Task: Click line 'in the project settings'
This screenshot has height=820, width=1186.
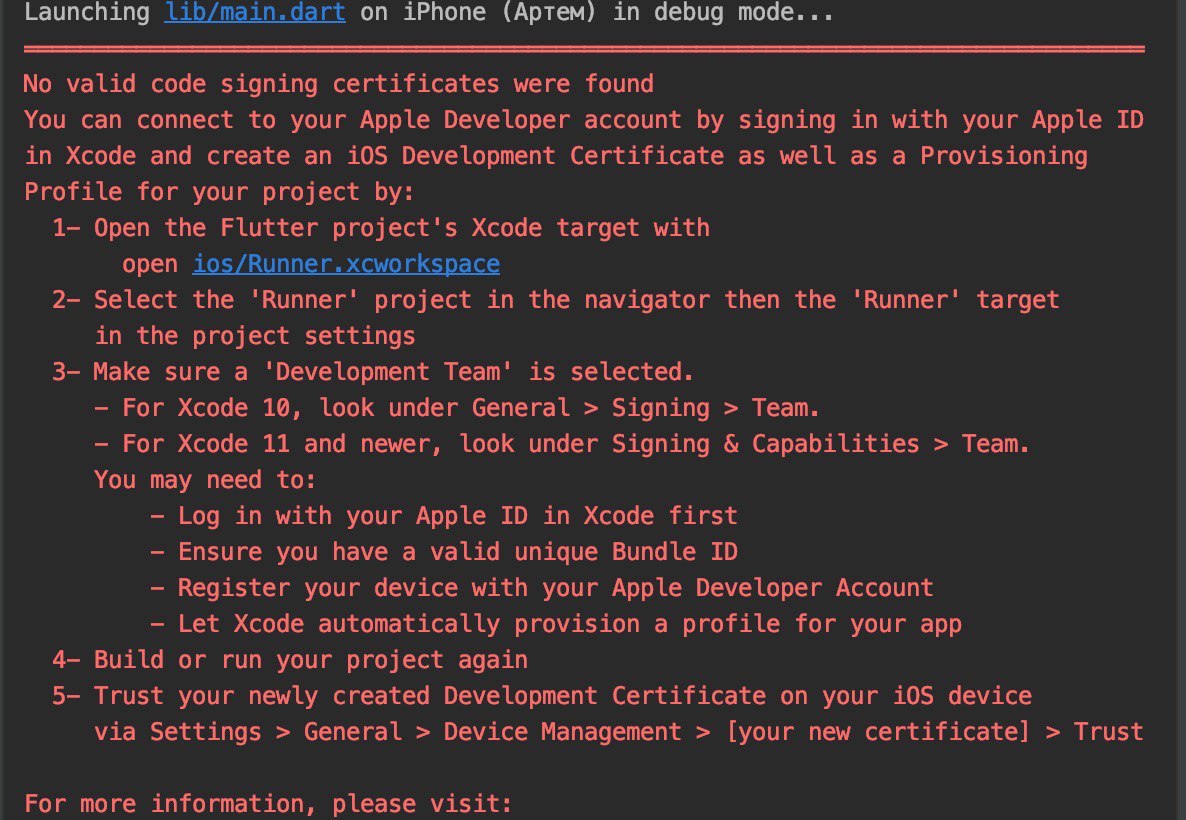Action: pyautogui.click(x=255, y=336)
